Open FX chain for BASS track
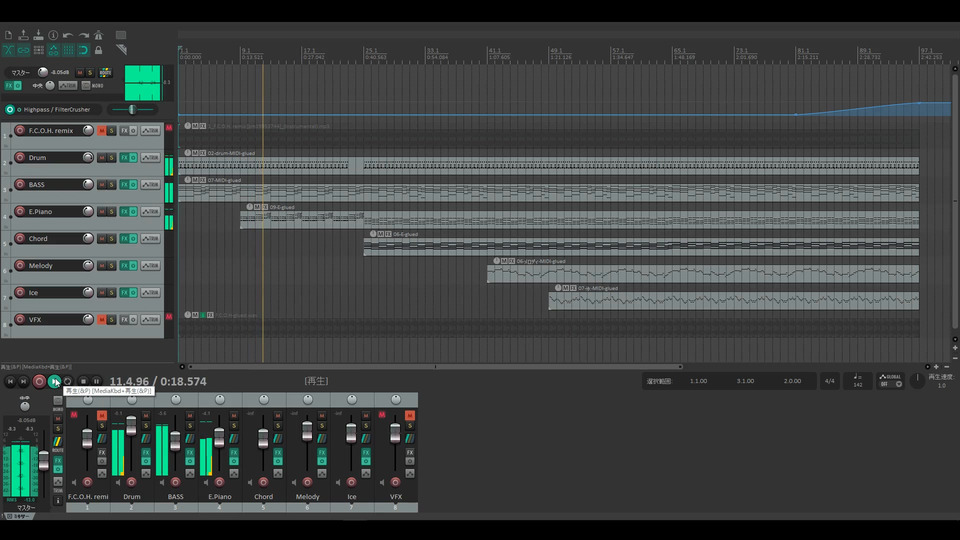 click(124, 184)
